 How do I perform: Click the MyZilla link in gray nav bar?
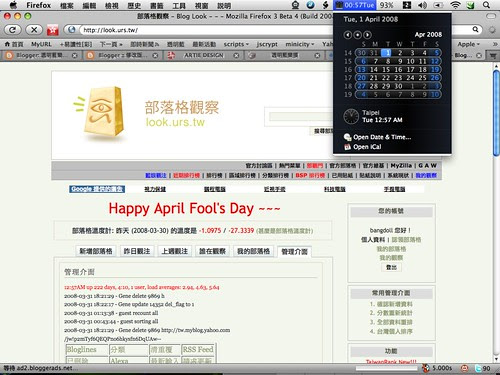[401, 165]
